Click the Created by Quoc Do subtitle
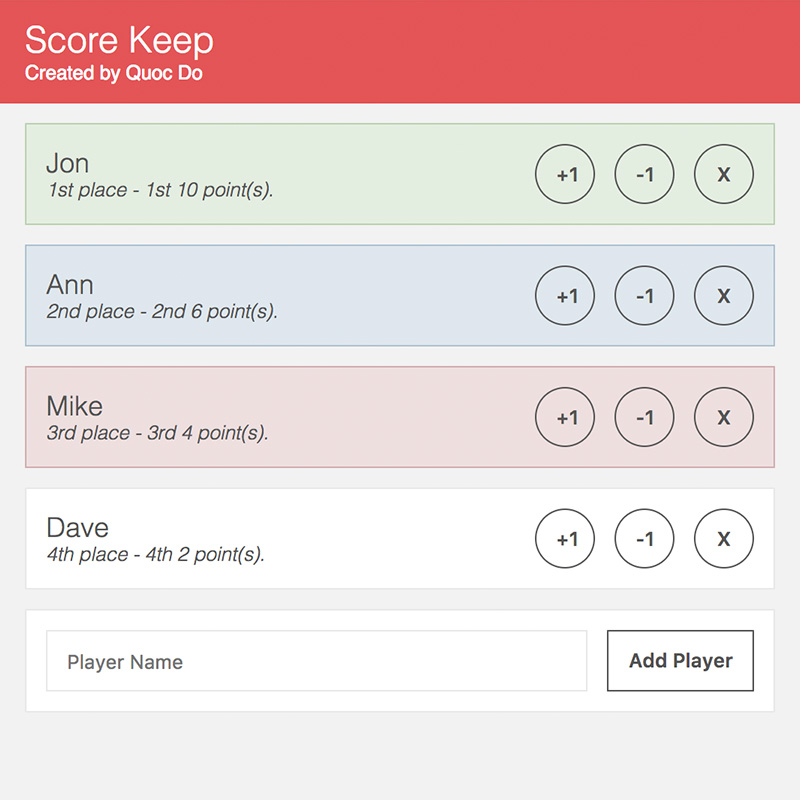Image resolution: width=800 pixels, height=800 pixels. click(x=114, y=73)
